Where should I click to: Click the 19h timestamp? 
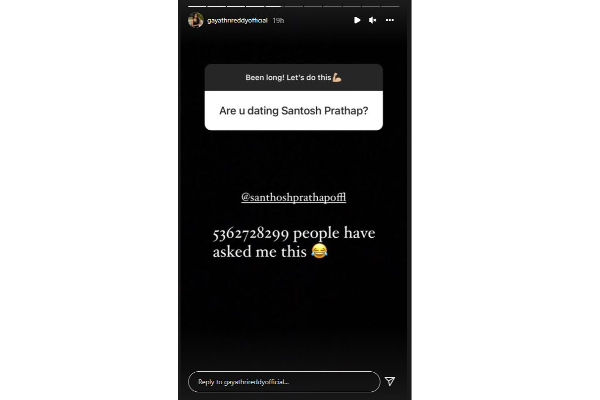tap(278, 21)
